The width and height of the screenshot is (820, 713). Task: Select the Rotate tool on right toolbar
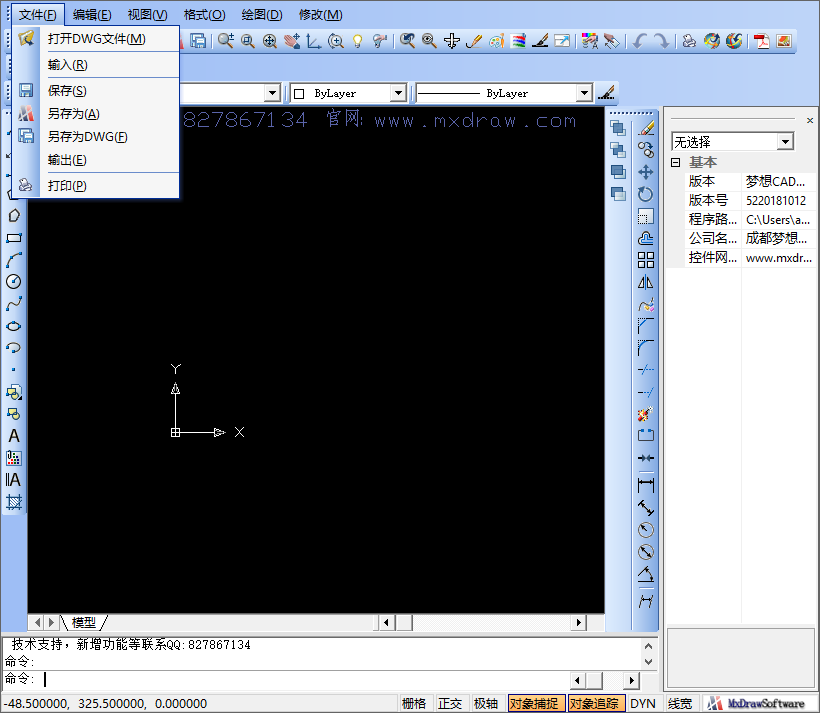[x=645, y=194]
